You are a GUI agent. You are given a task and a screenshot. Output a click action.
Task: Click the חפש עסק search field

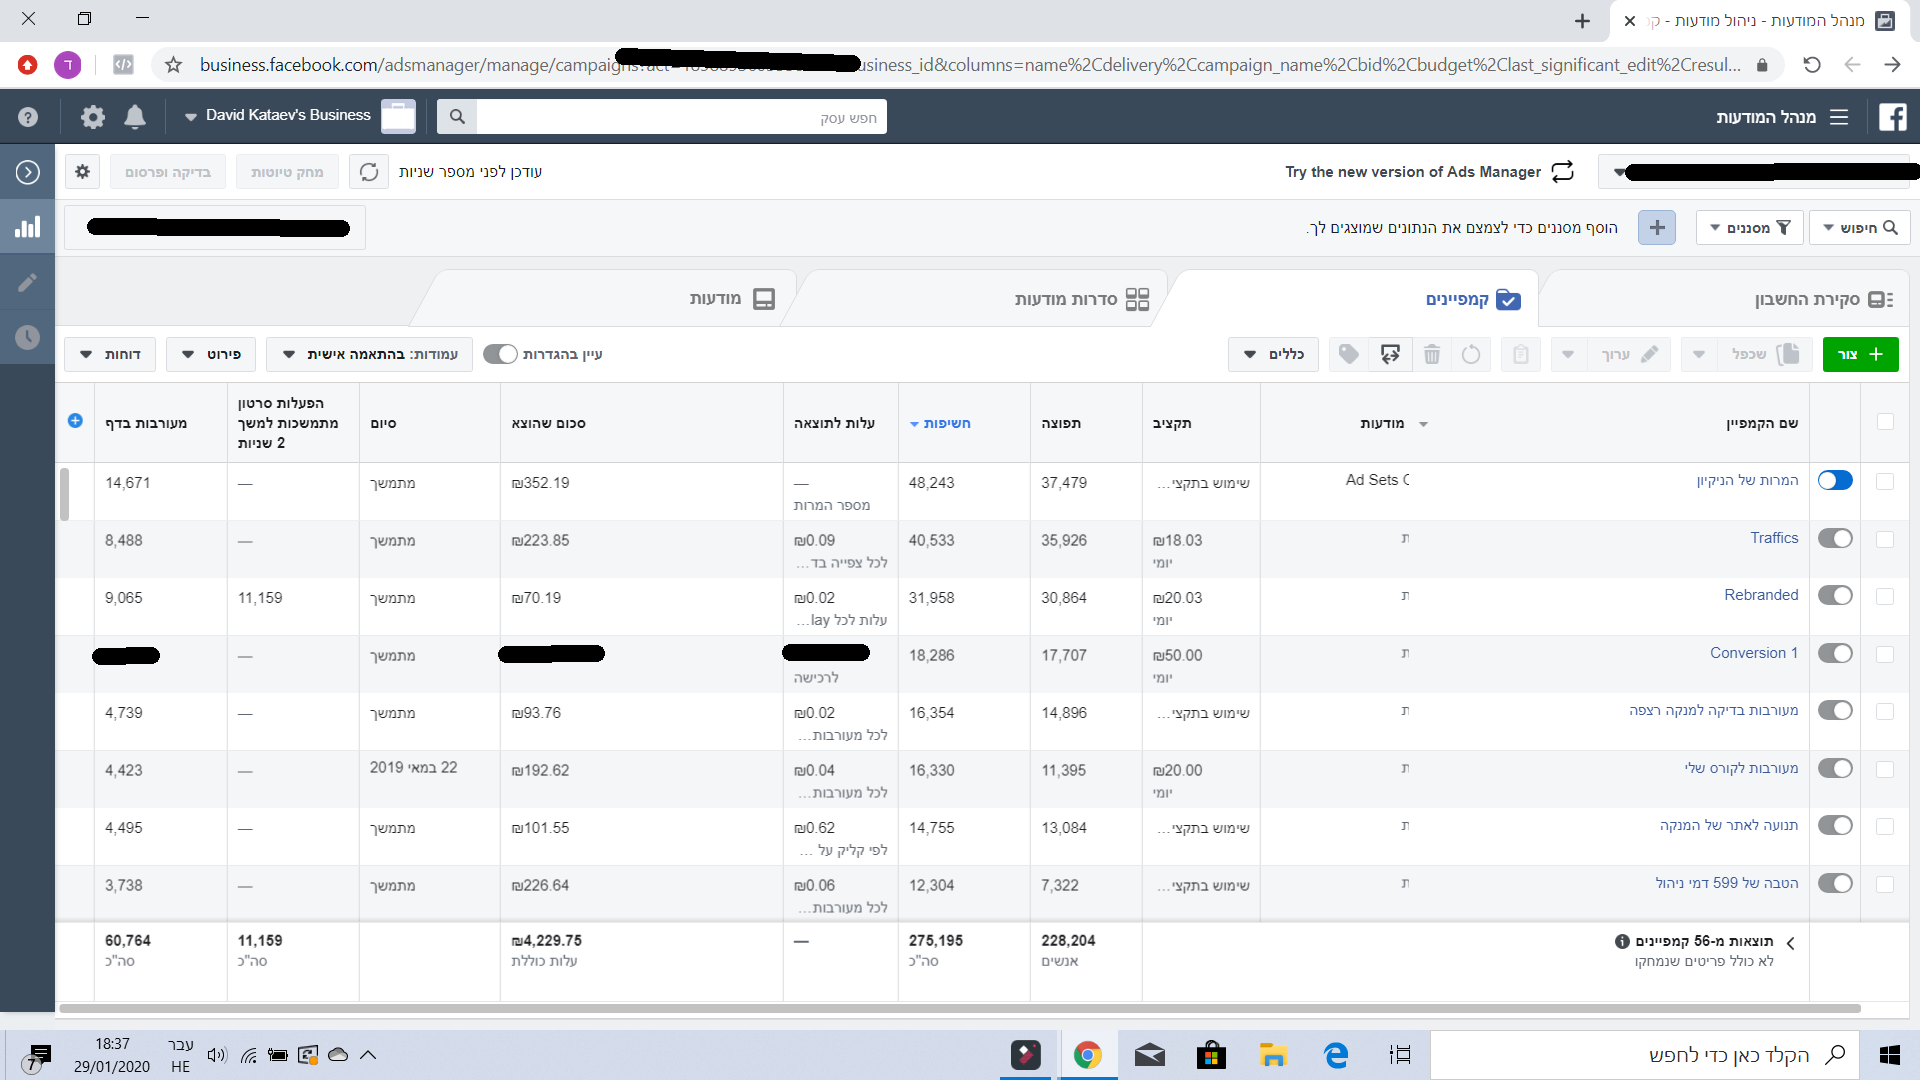681,117
